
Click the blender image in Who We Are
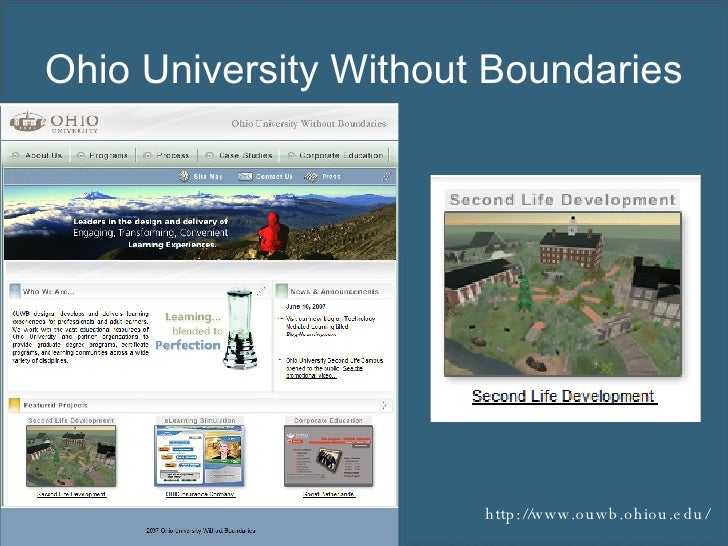click(240, 328)
